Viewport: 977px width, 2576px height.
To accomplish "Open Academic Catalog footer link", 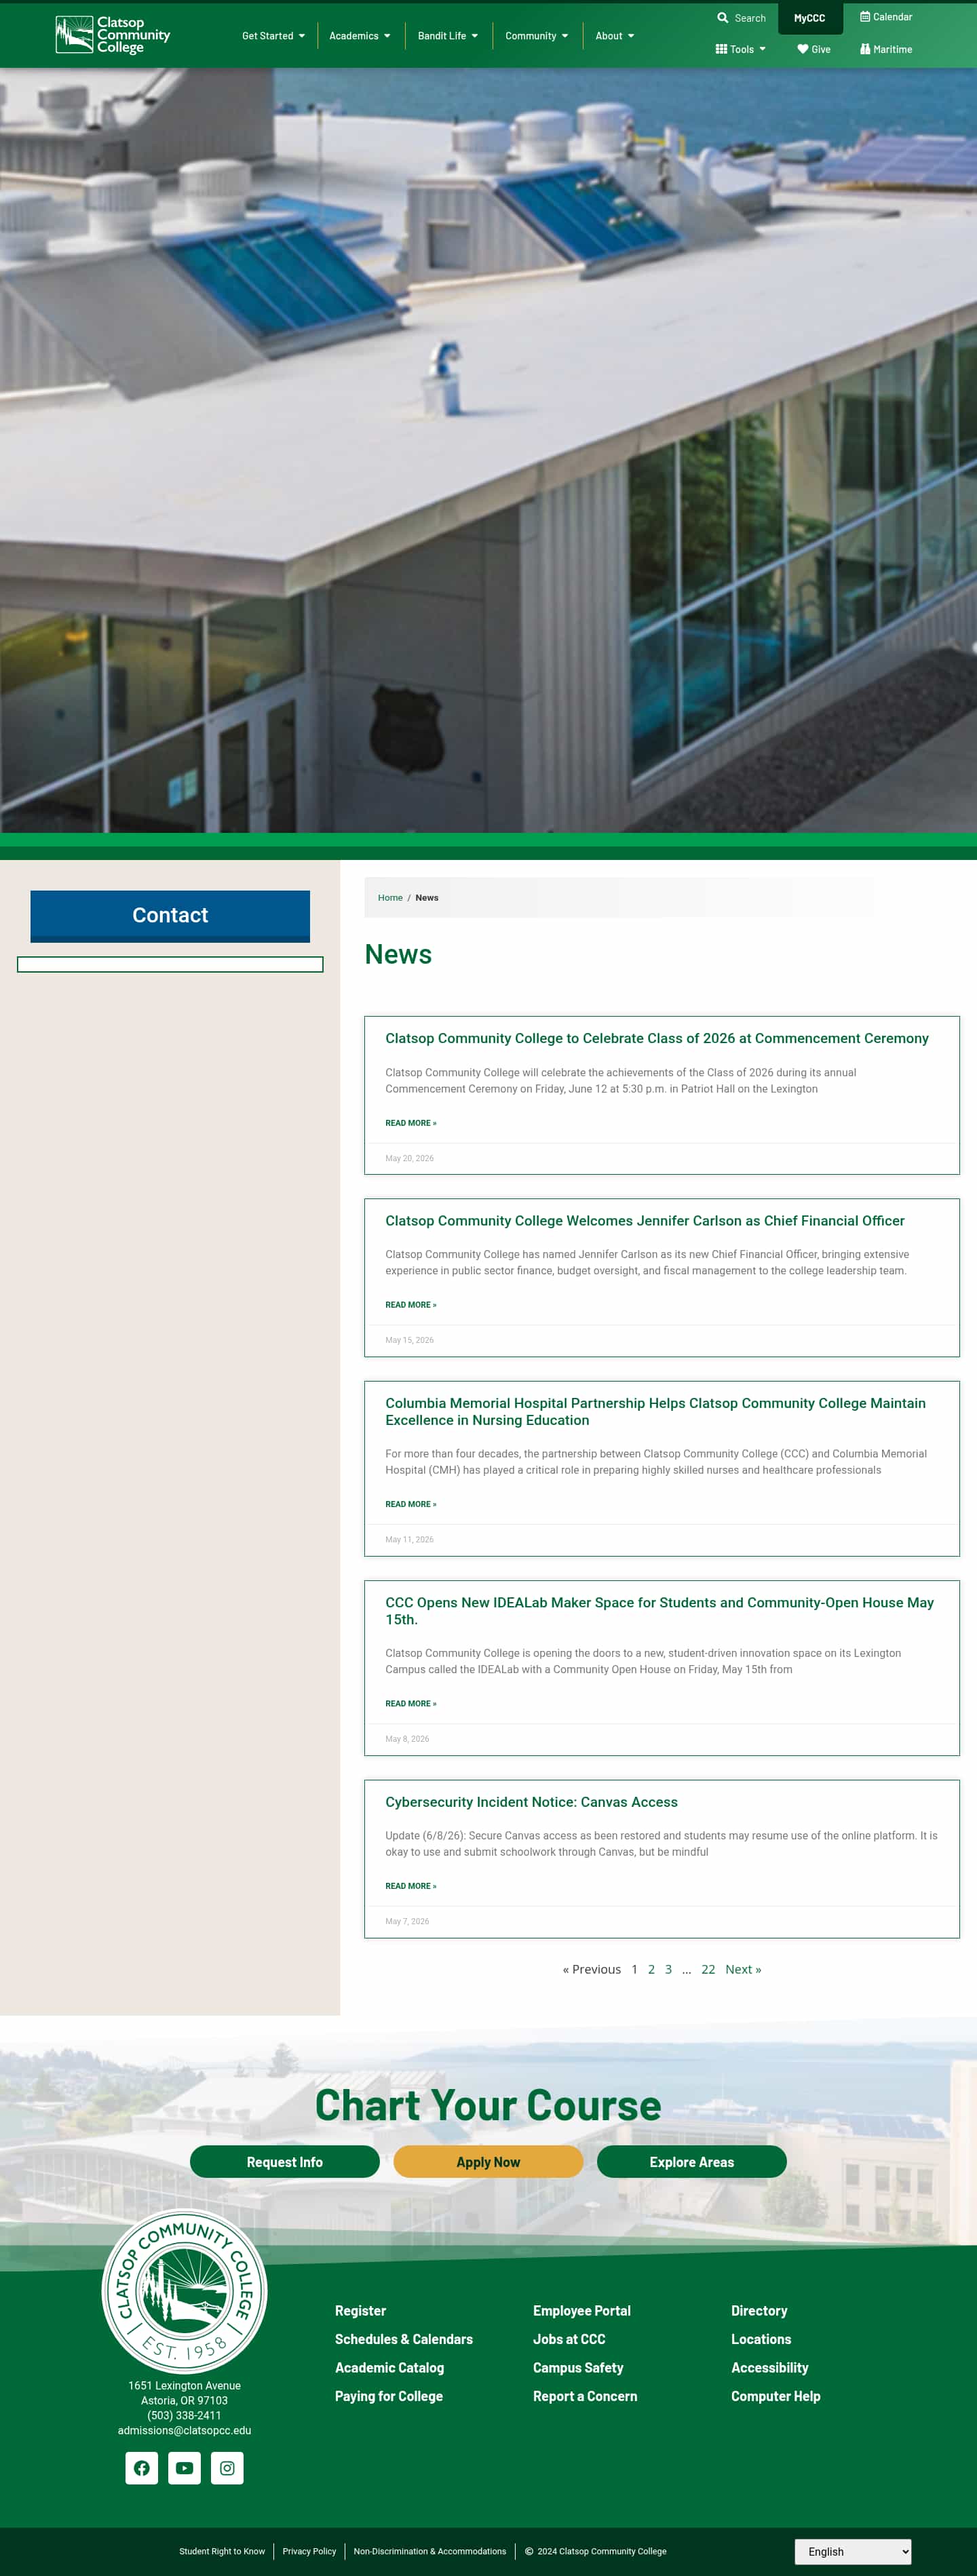I will (x=389, y=2368).
